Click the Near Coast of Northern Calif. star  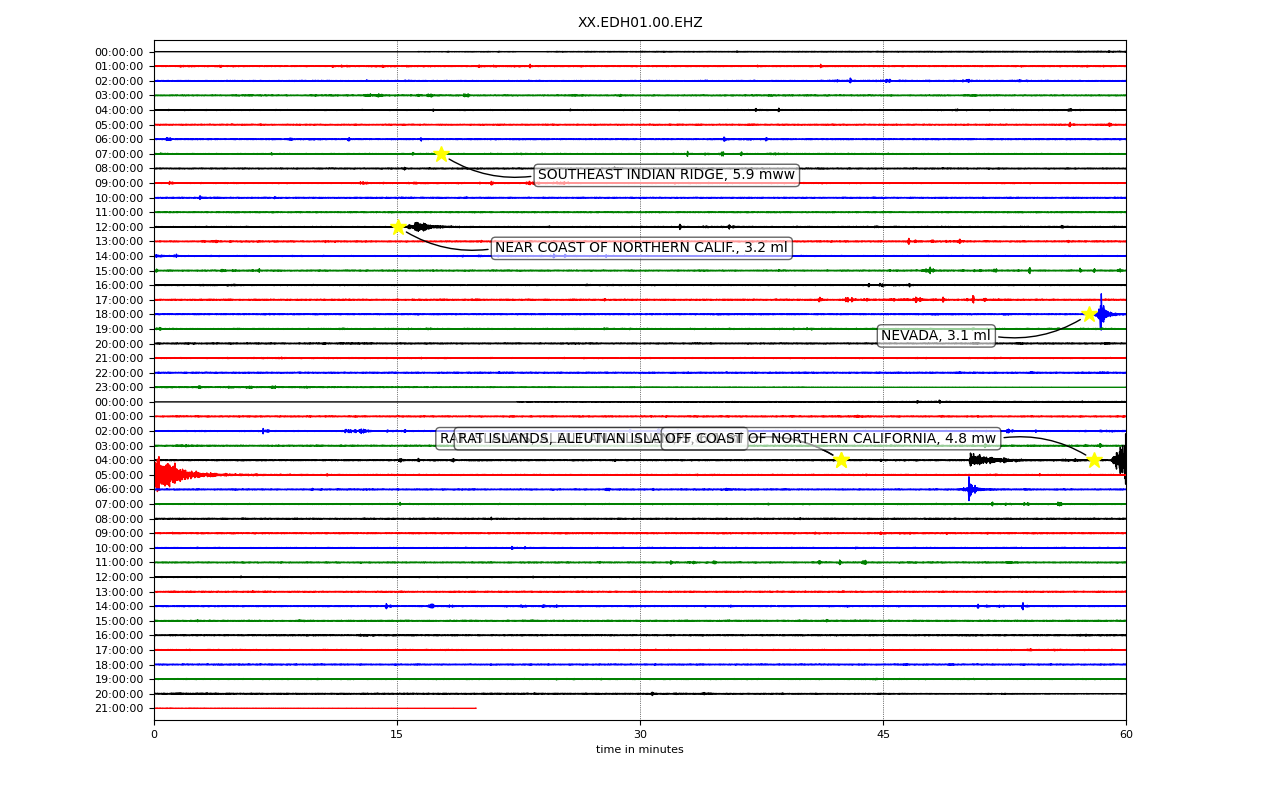tap(398, 227)
